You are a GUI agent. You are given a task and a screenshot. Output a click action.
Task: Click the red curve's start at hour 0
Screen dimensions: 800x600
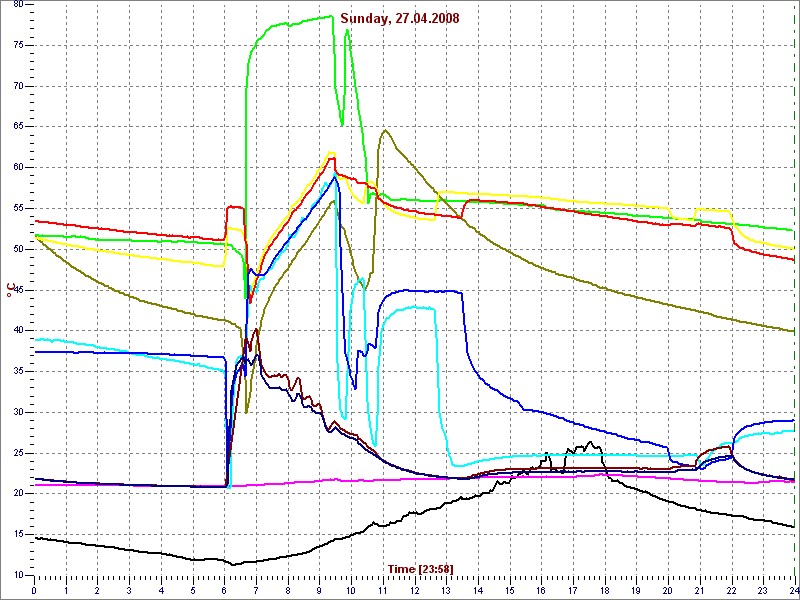36,221
